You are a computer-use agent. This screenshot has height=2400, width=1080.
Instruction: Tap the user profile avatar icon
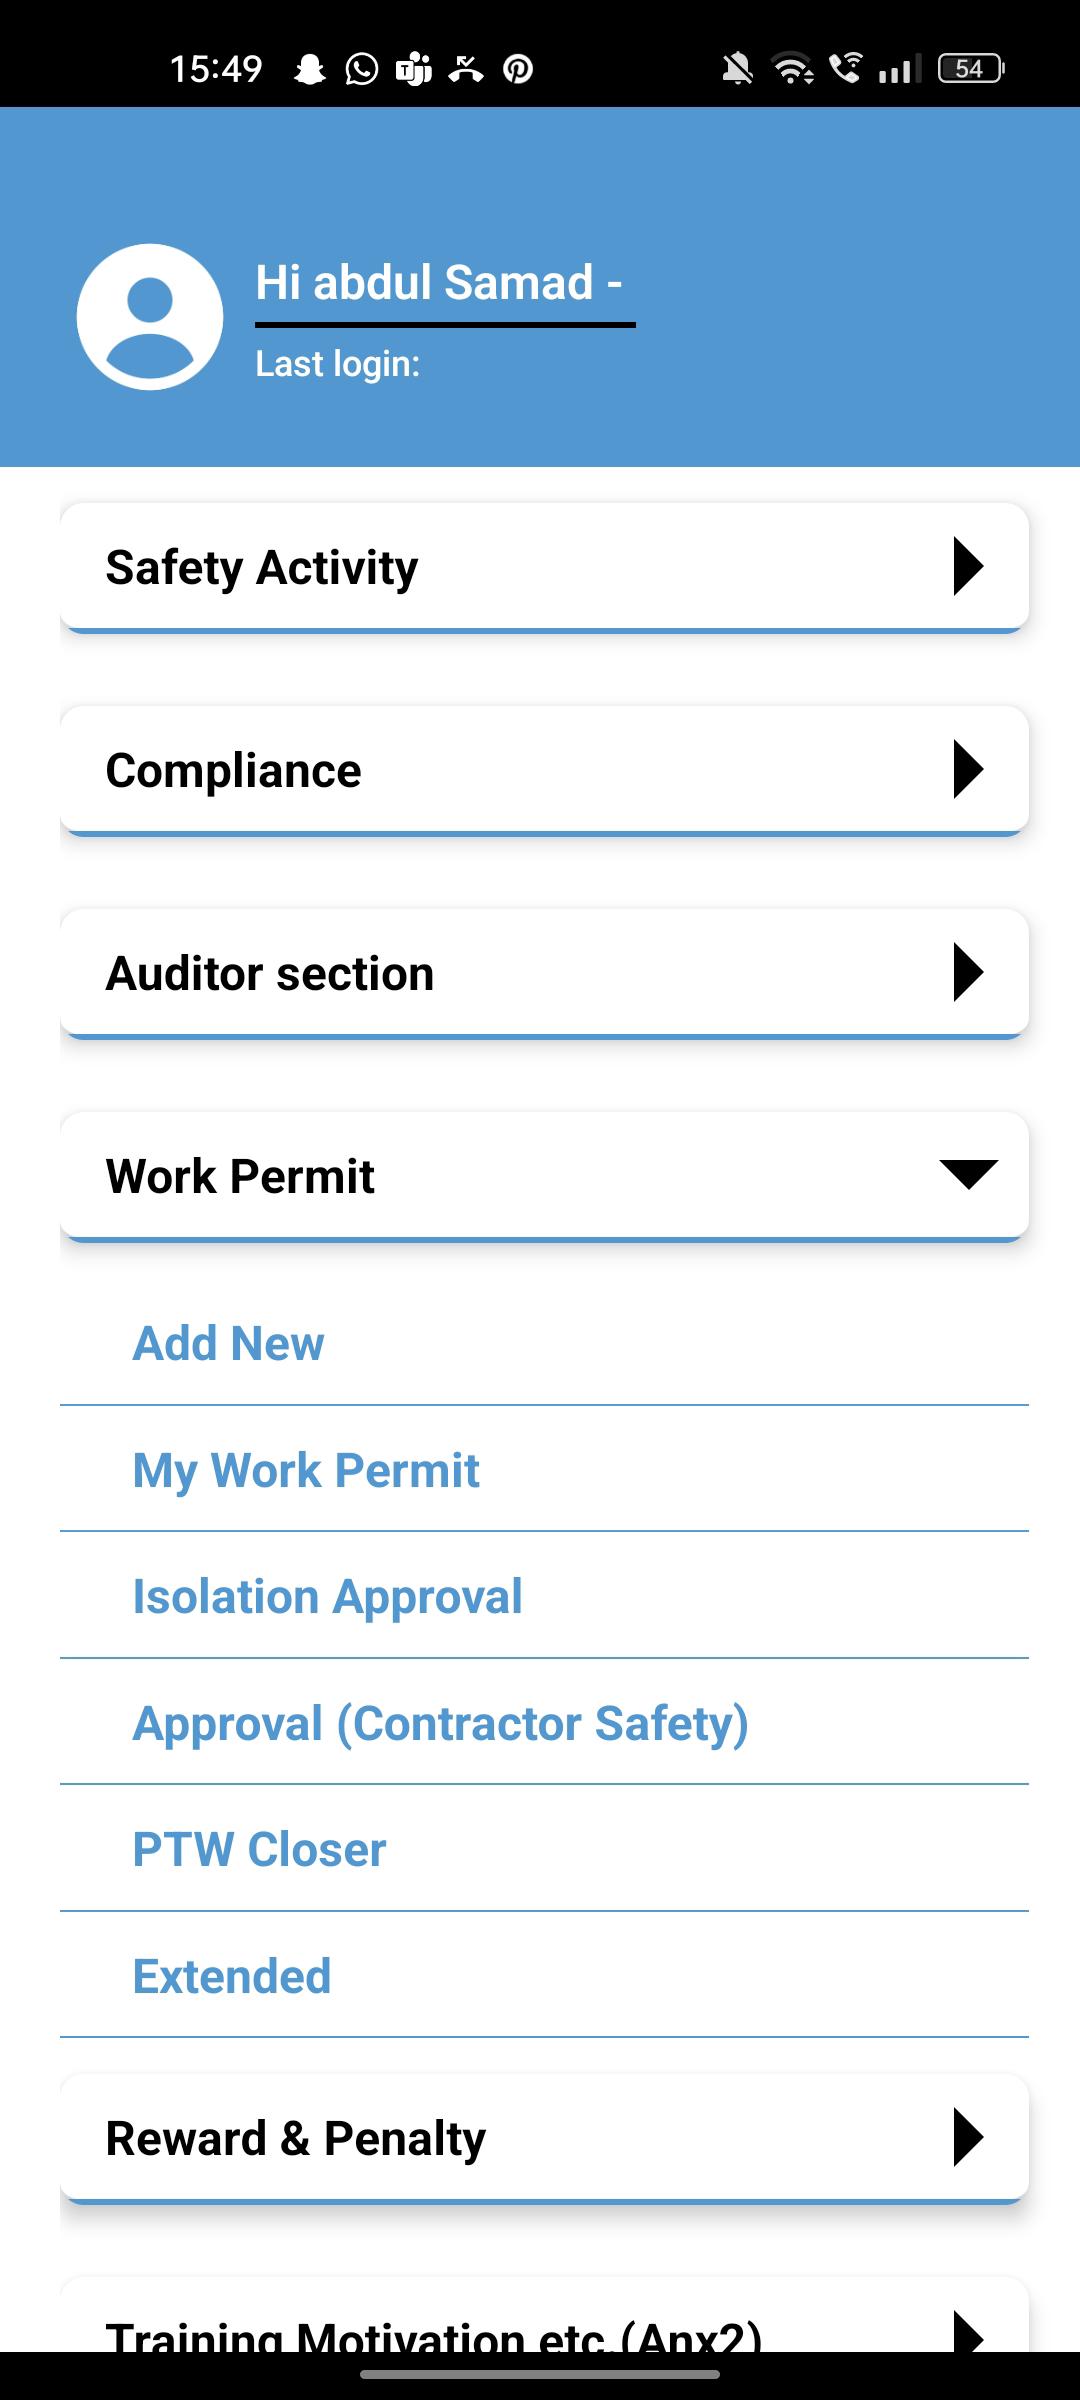pyautogui.click(x=150, y=317)
